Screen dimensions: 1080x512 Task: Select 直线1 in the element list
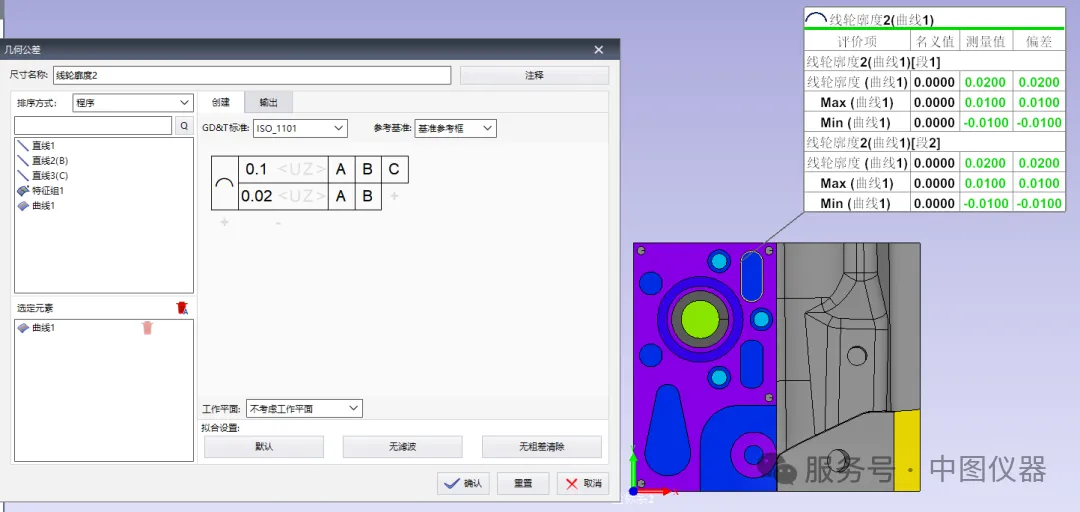43,146
